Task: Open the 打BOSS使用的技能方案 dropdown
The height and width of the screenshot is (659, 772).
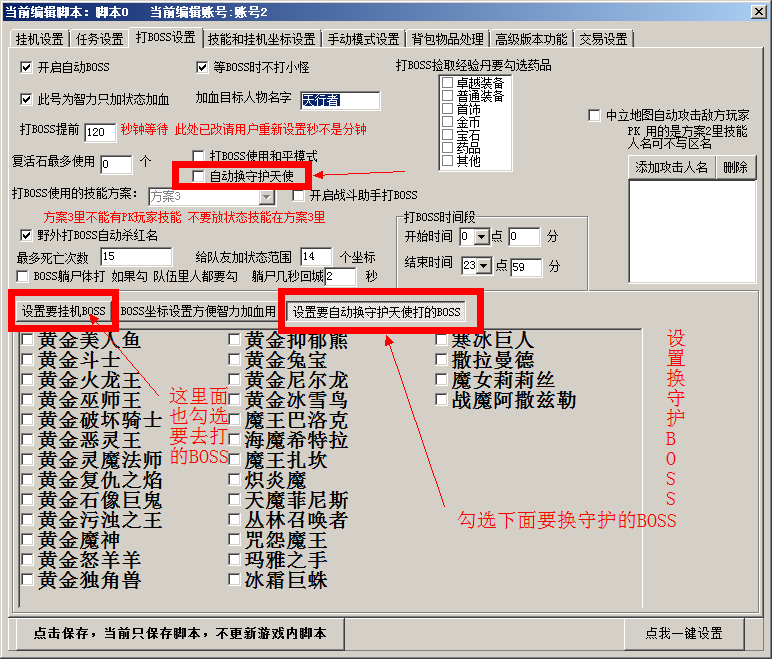Action: pyautogui.click(x=267, y=196)
